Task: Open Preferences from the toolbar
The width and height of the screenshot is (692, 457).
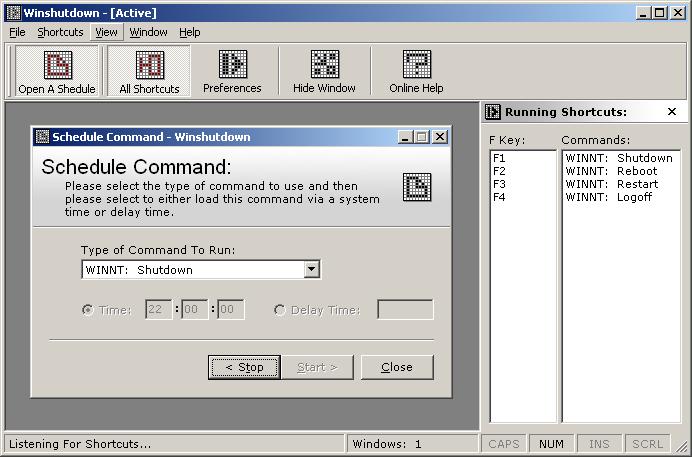Action: [x=232, y=71]
